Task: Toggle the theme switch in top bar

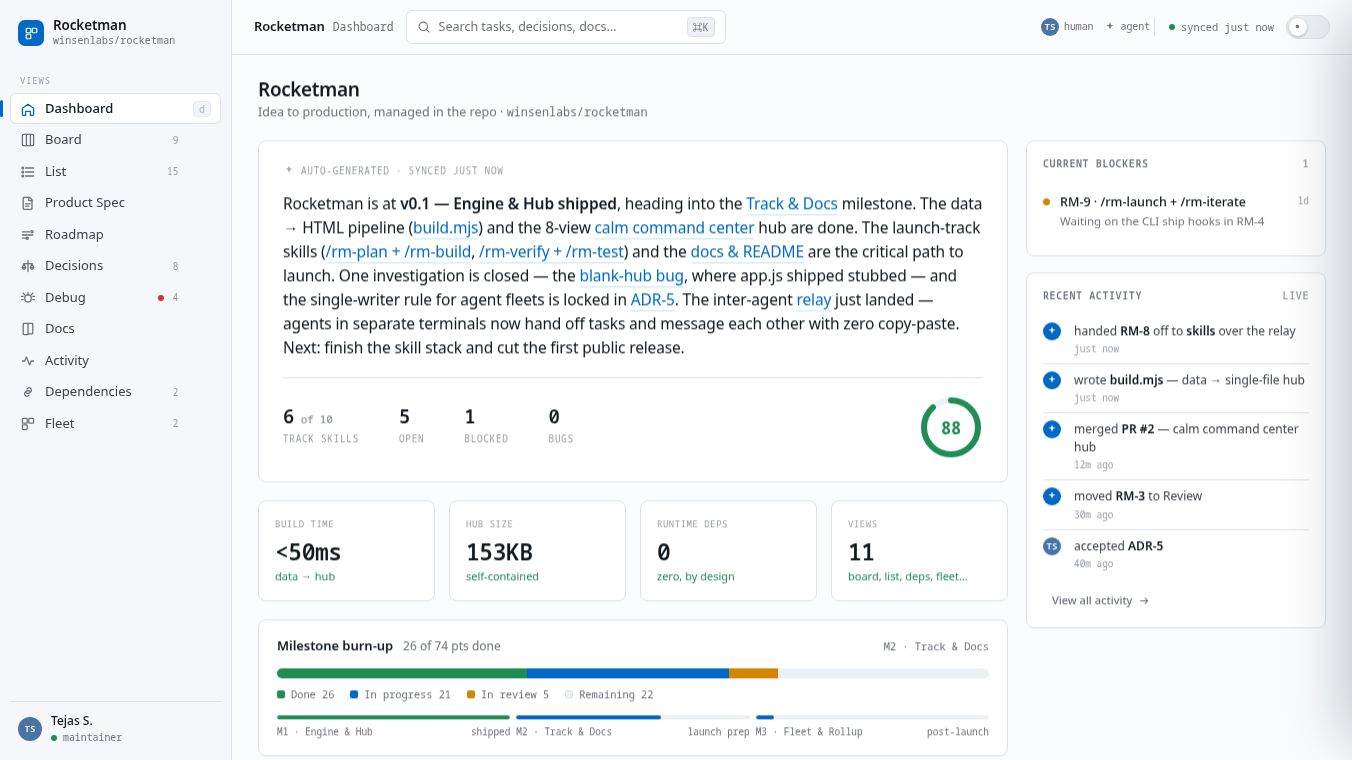Action: 1308,27
